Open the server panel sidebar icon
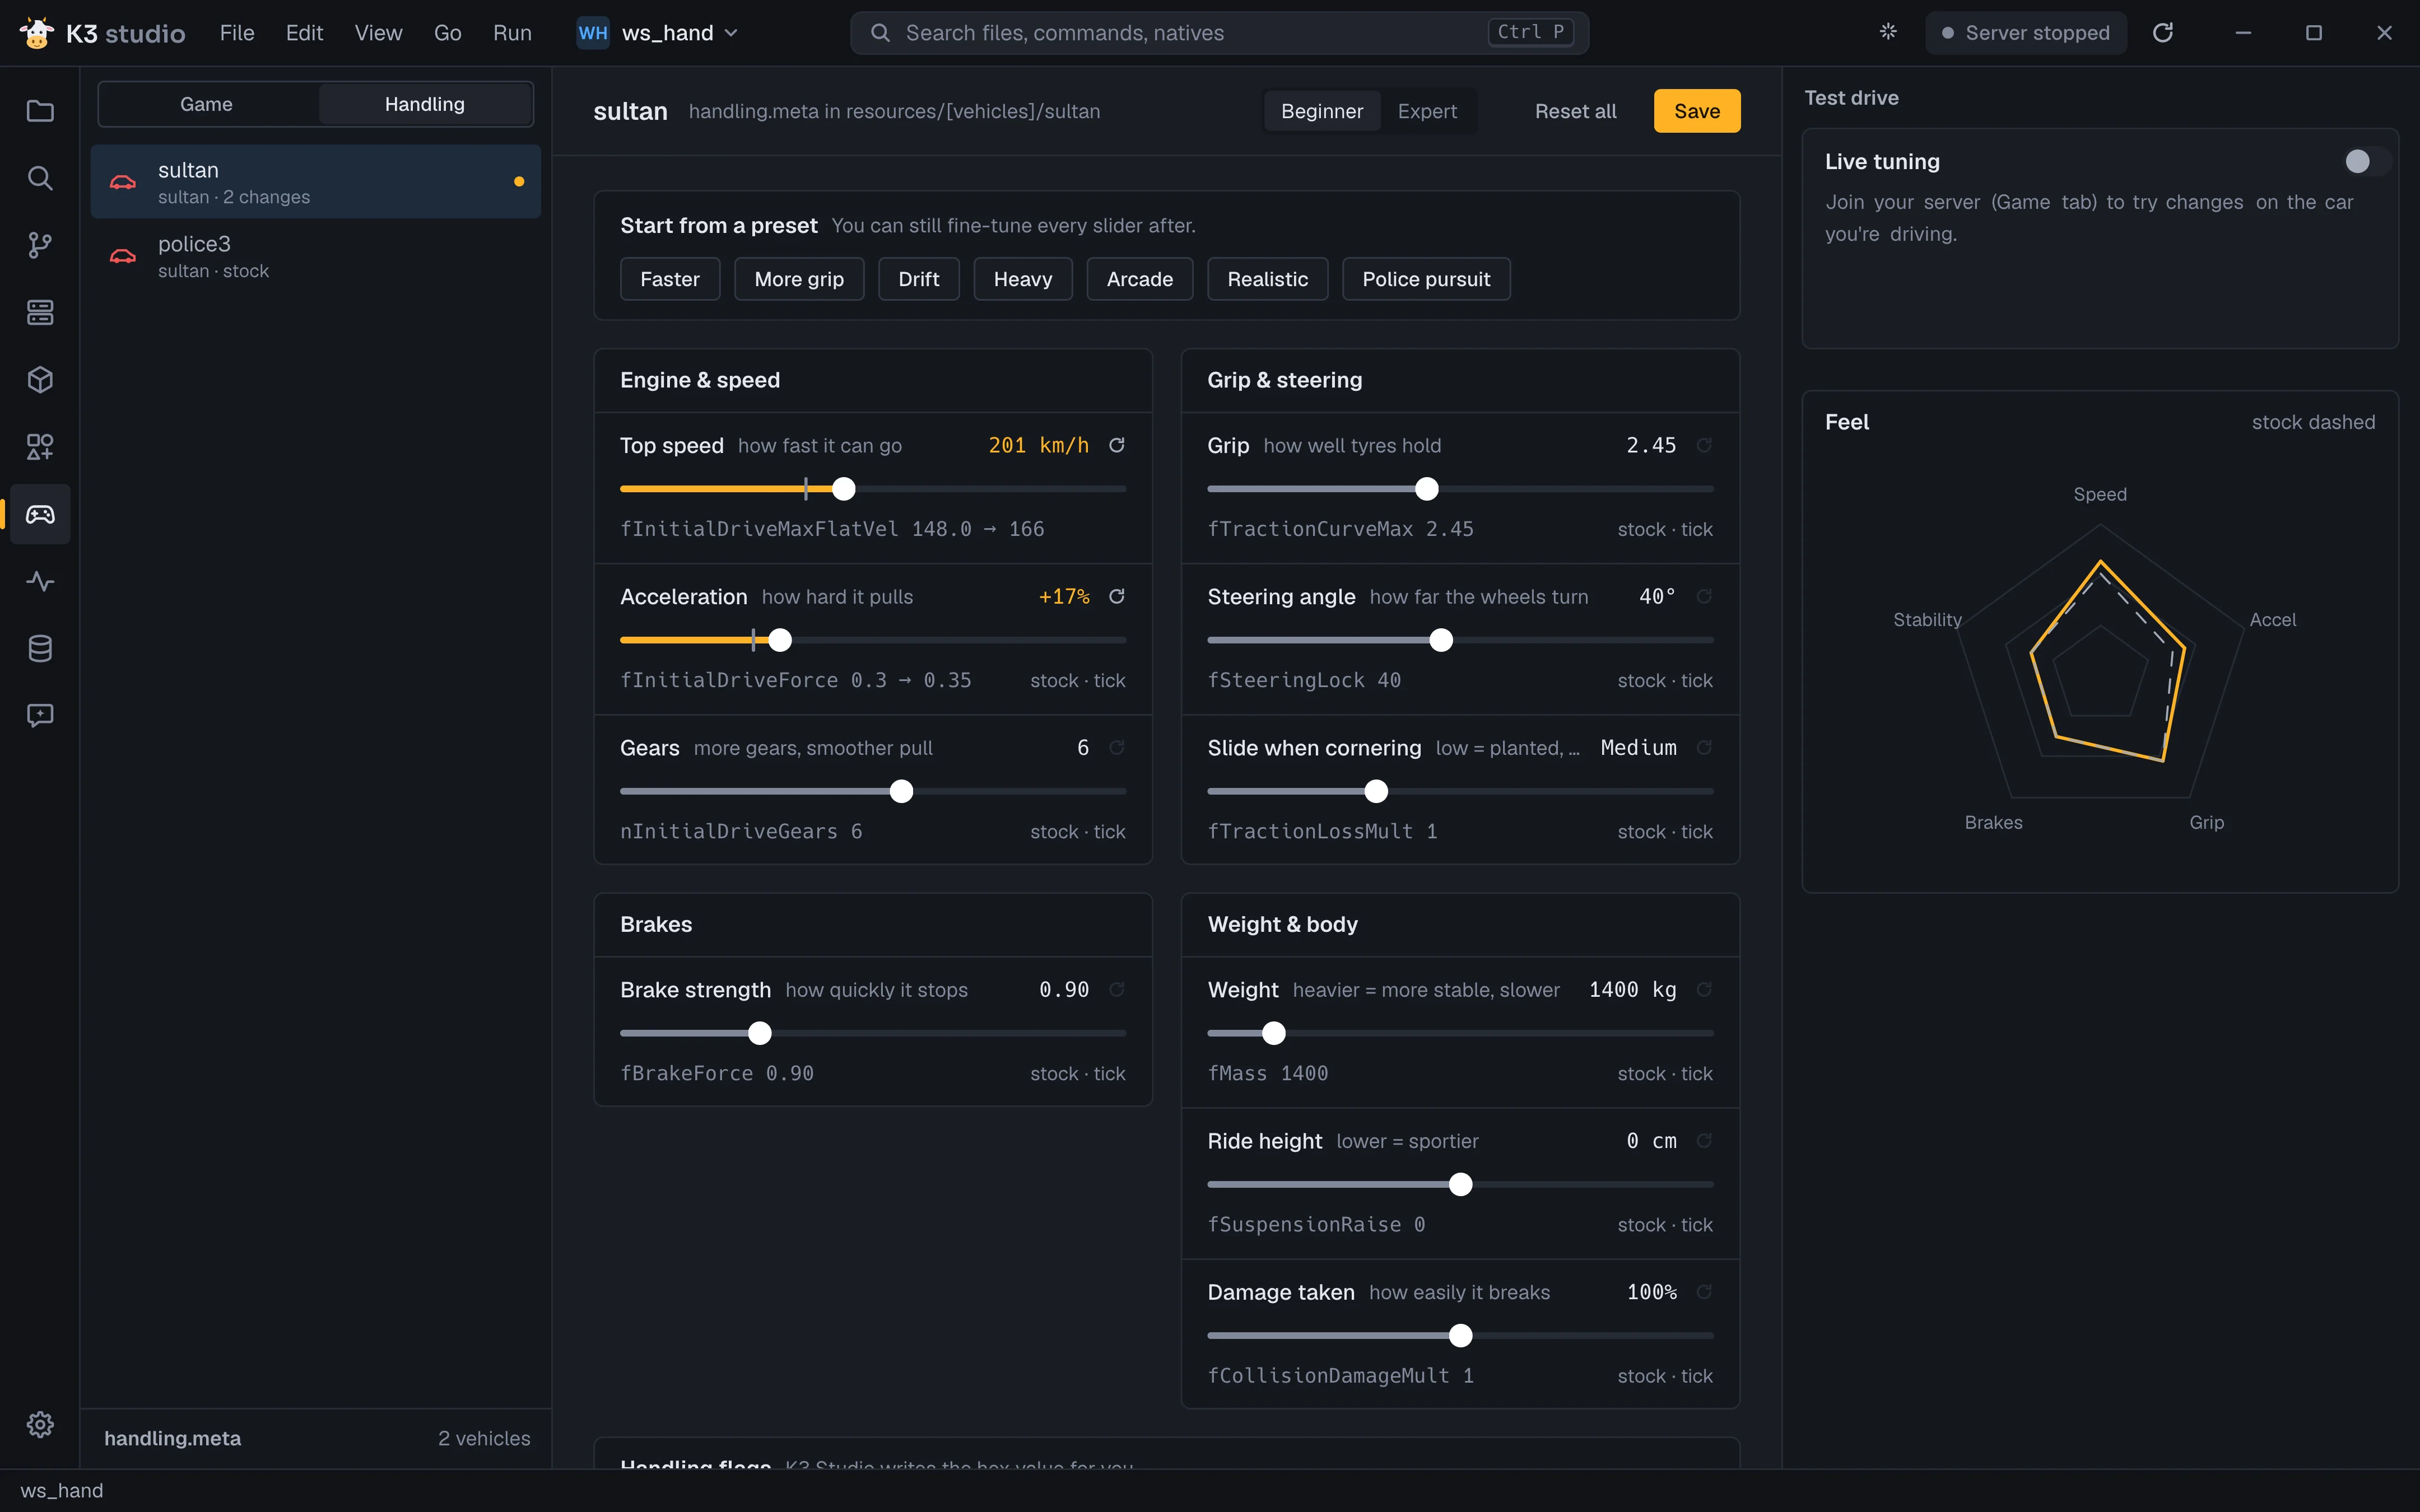Image resolution: width=2420 pixels, height=1512 pixels. tap(40, 312)
